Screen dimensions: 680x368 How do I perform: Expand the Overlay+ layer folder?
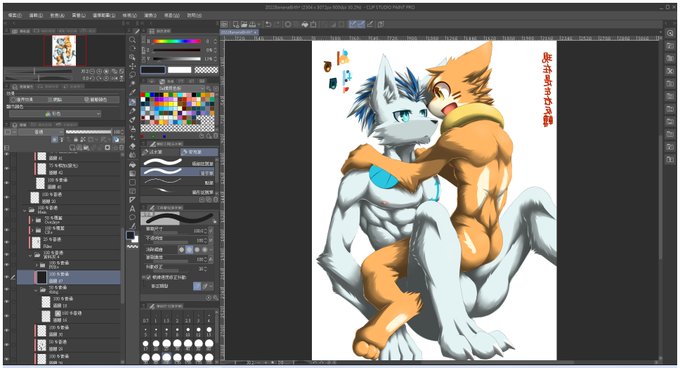coord(33,220)
